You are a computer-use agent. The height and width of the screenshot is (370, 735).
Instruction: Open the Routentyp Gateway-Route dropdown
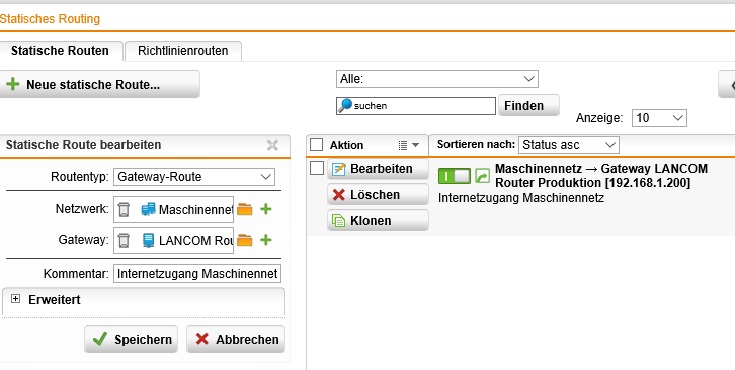194,177
